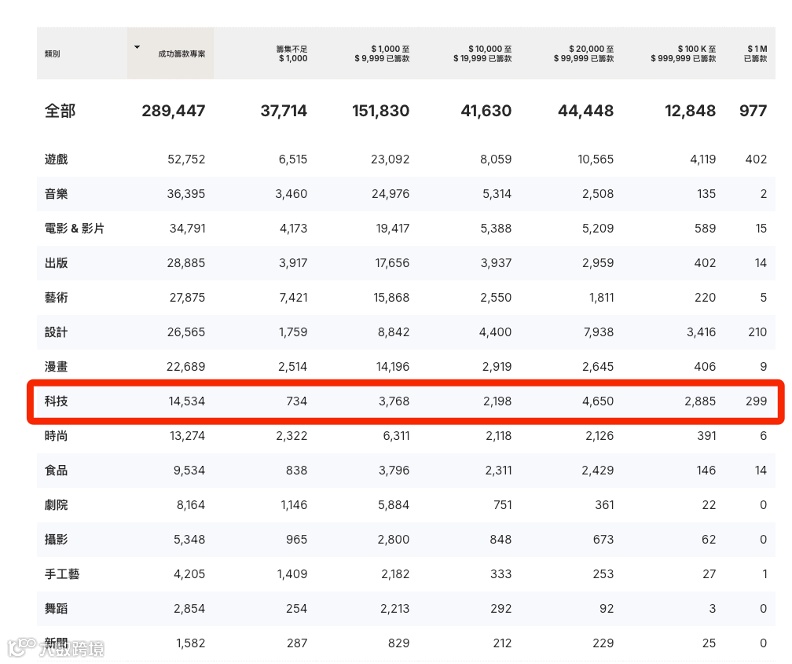Screen dimensions: 792x664
Task: Select the 設計 category row label
Action: point(56,332)
